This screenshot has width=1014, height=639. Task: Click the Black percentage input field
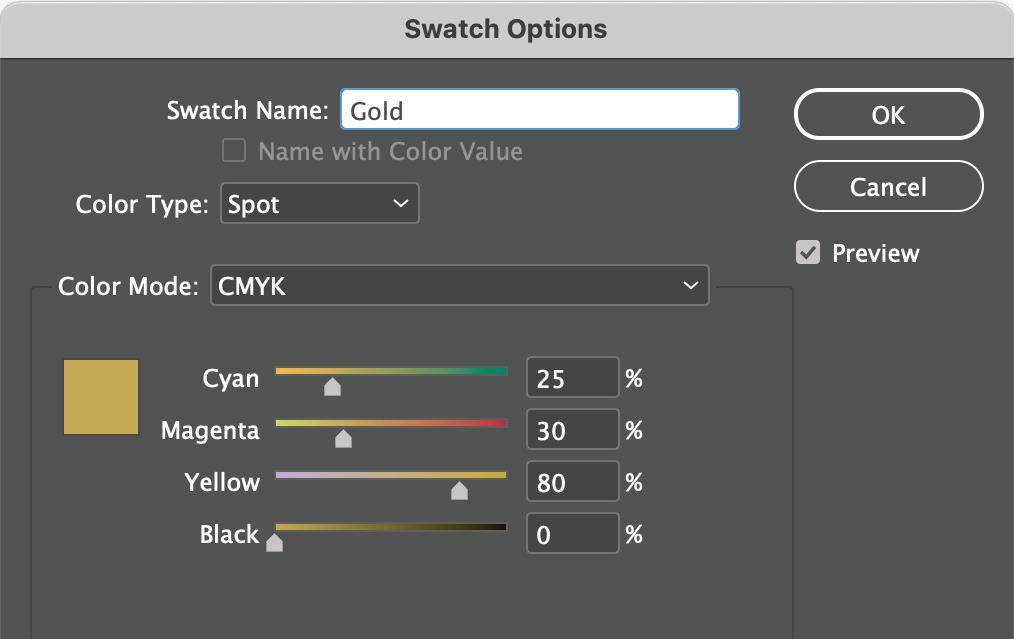tap(572, 535)
